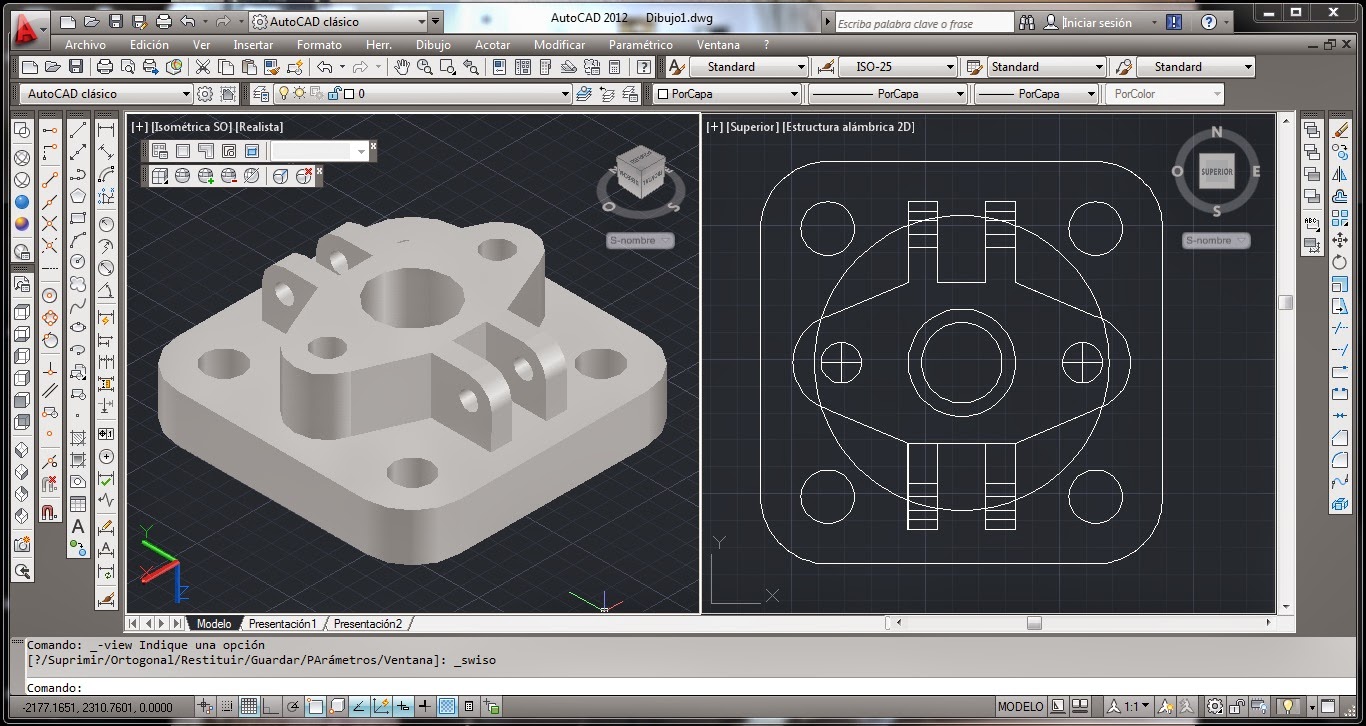
Task: Click the MODELO button in the status bar
Action: click(x=1021, y=707)
